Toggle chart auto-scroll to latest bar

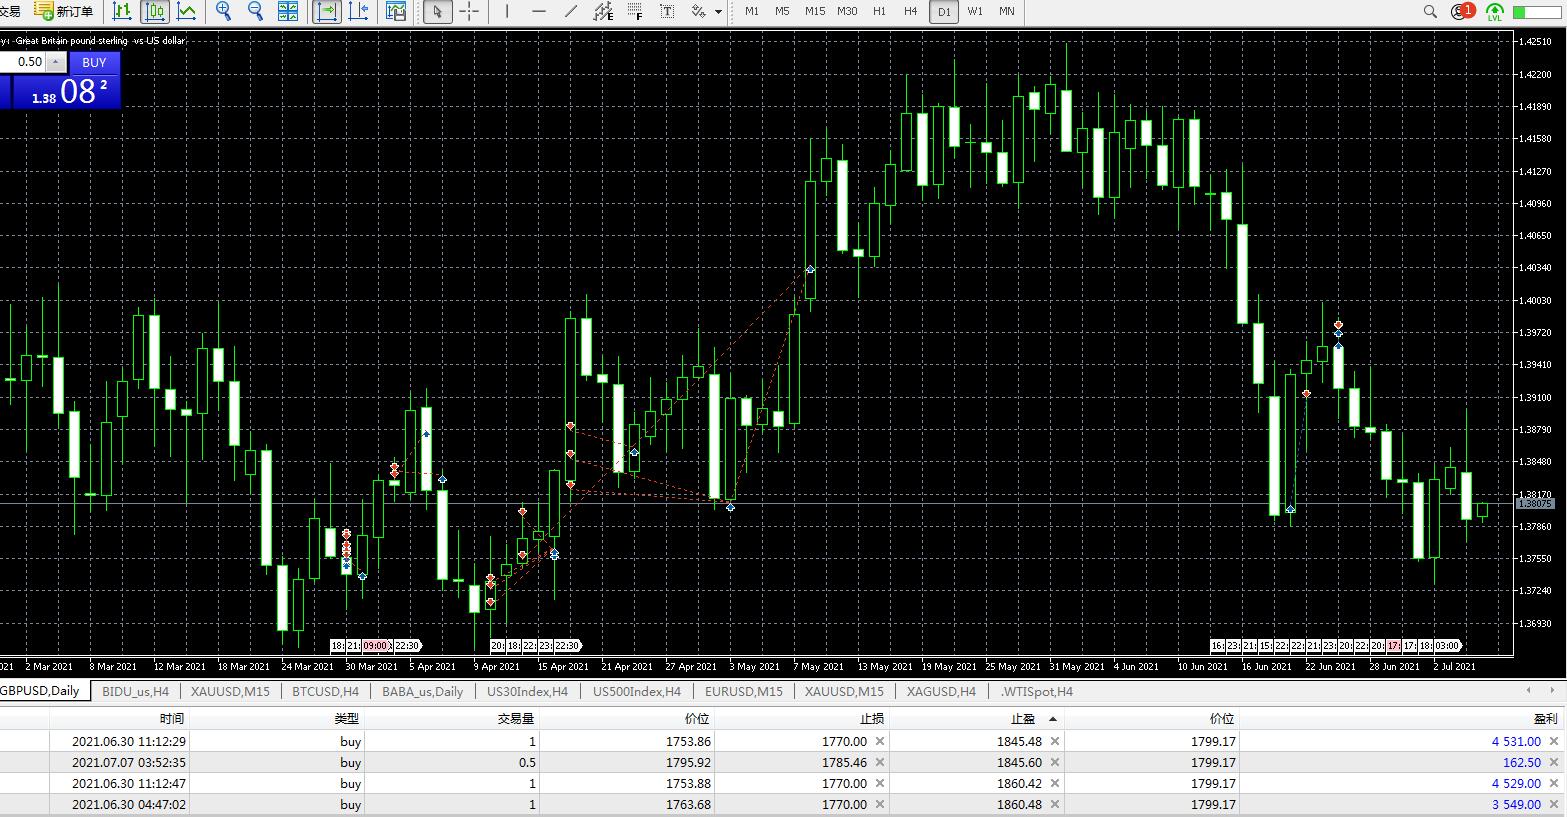(x=327, y=11)
